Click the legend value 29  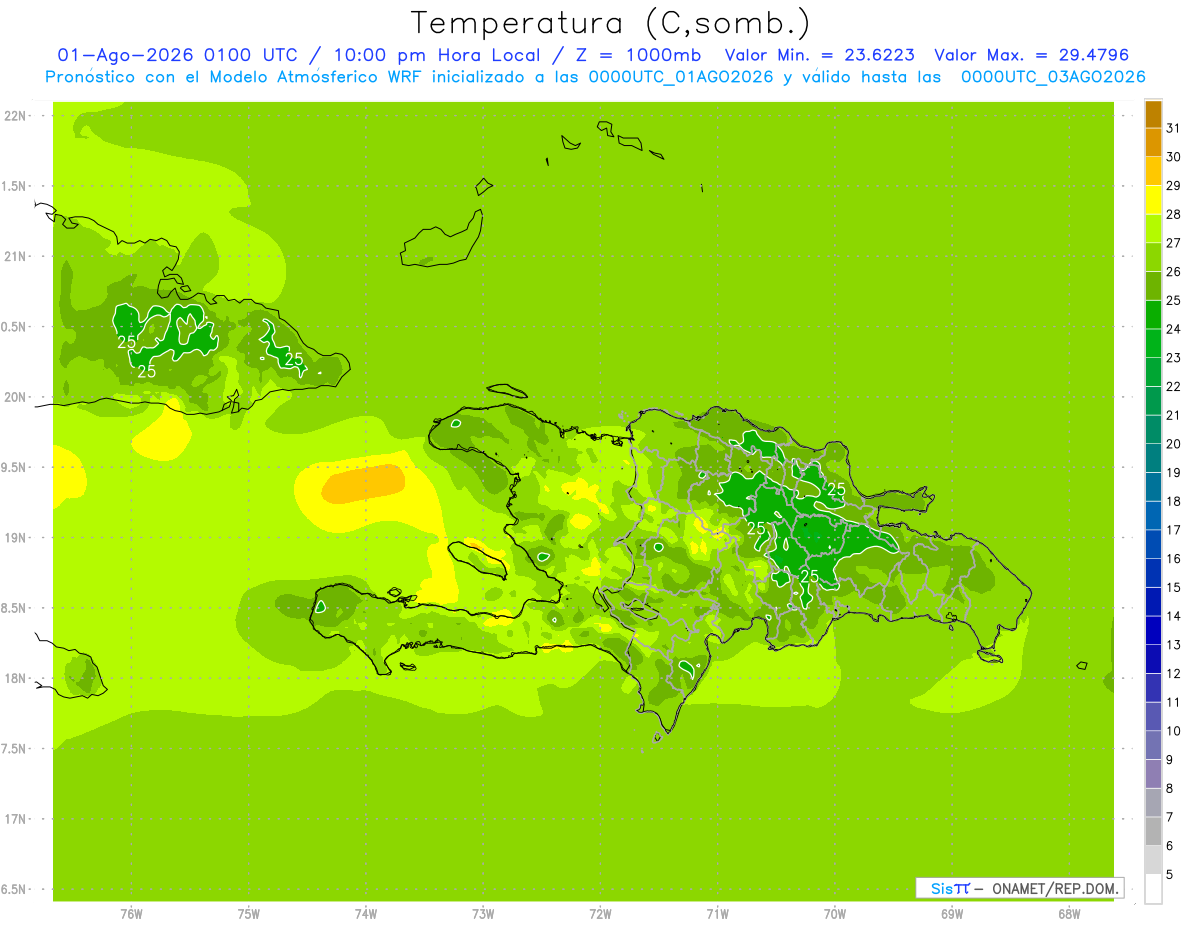point(1173,185)
